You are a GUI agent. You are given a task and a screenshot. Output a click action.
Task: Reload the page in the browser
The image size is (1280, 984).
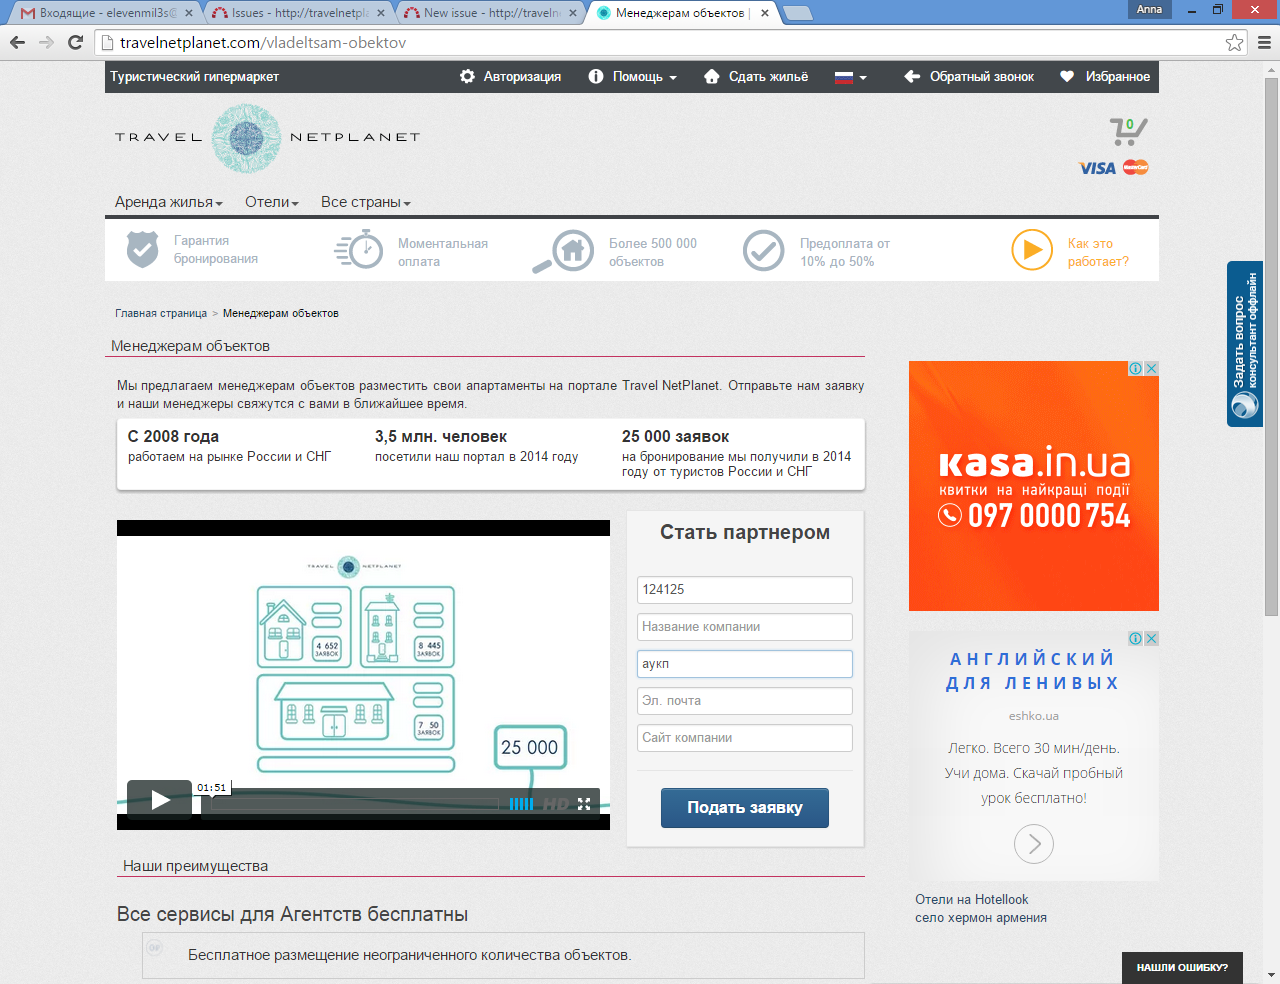pyautogui.click(x=75, y=43)
